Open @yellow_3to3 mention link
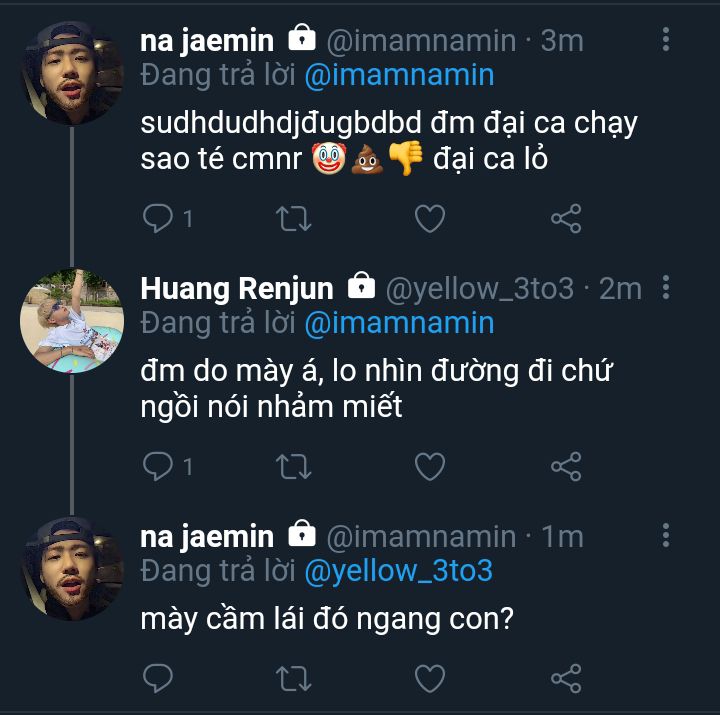Screen dimensions: 720x715 [398, 571]
